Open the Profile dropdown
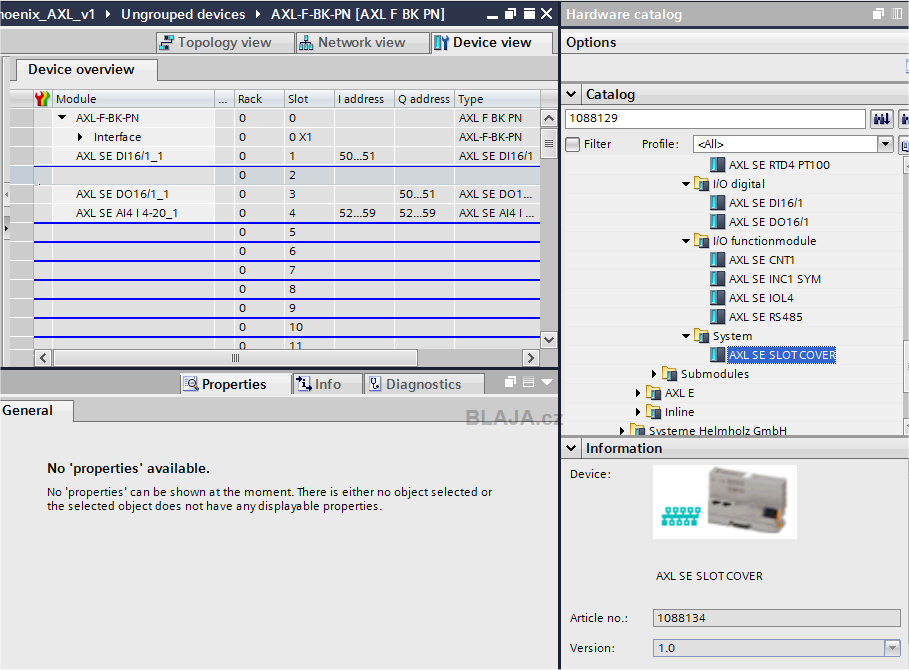 pyautogui.click(x=885, y=144)
